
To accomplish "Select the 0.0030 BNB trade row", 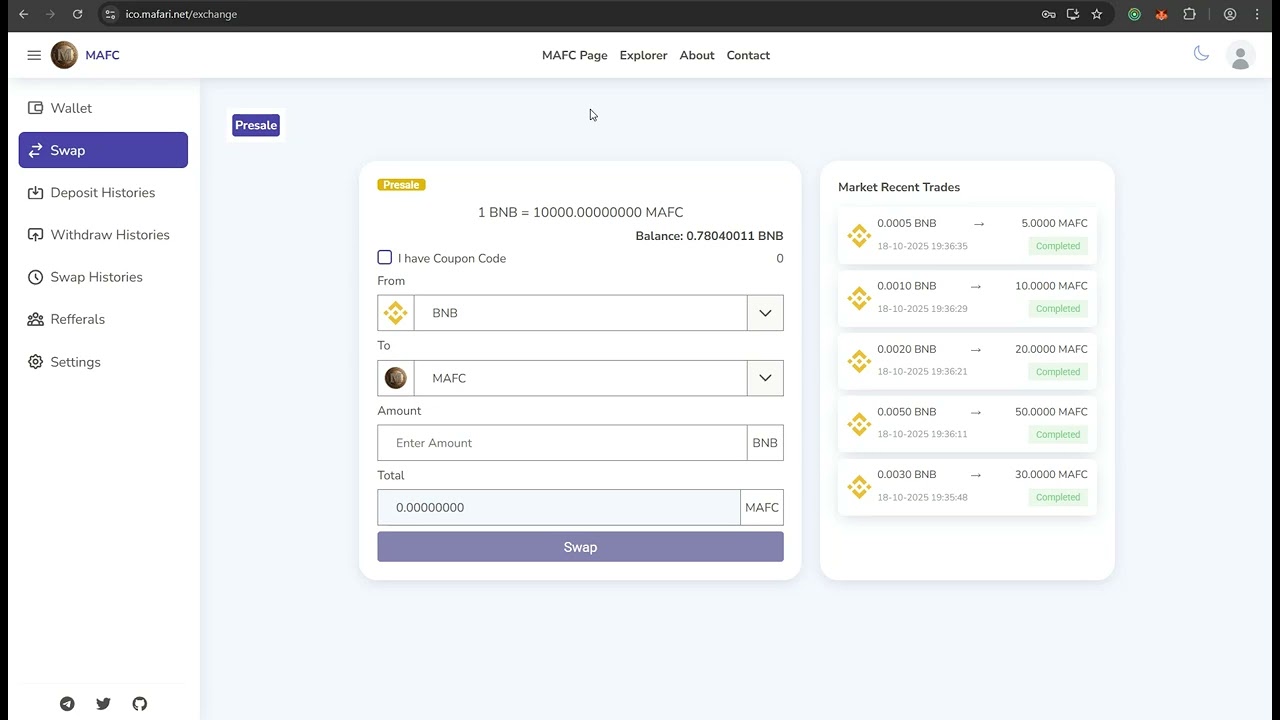I will coord(967,486).
